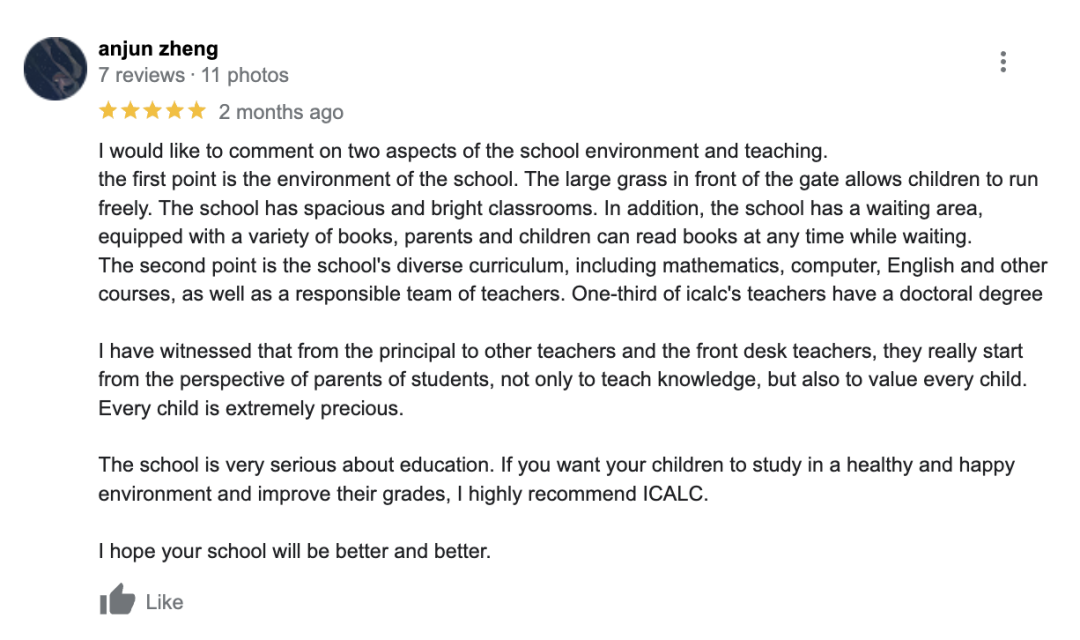The height and width of the screenshot is (640, 1080).
Task: Click the line "I would like to comment"
Action: pos(463,151)
